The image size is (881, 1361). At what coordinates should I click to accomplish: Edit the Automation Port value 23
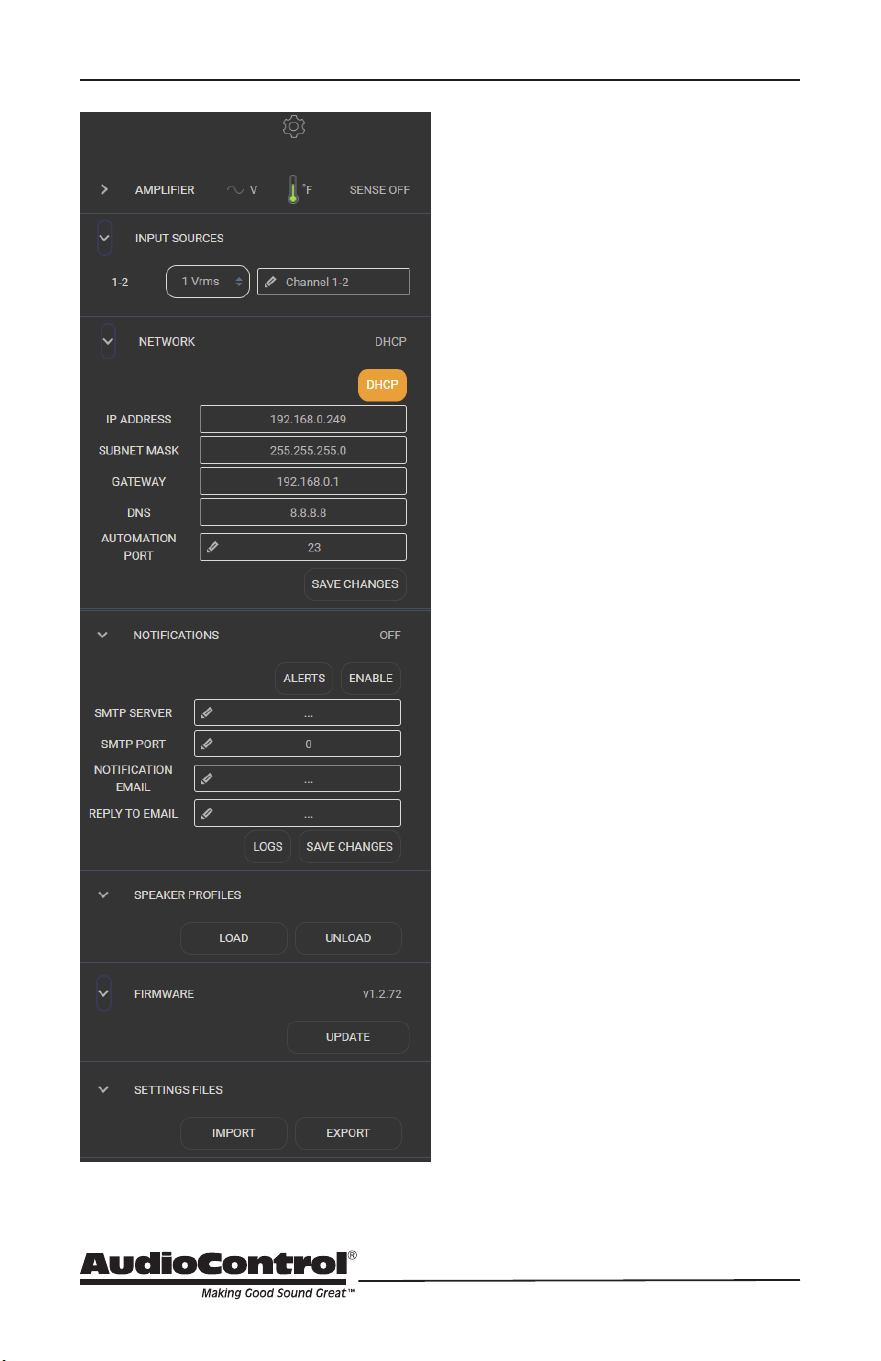(x=303, y=547)
